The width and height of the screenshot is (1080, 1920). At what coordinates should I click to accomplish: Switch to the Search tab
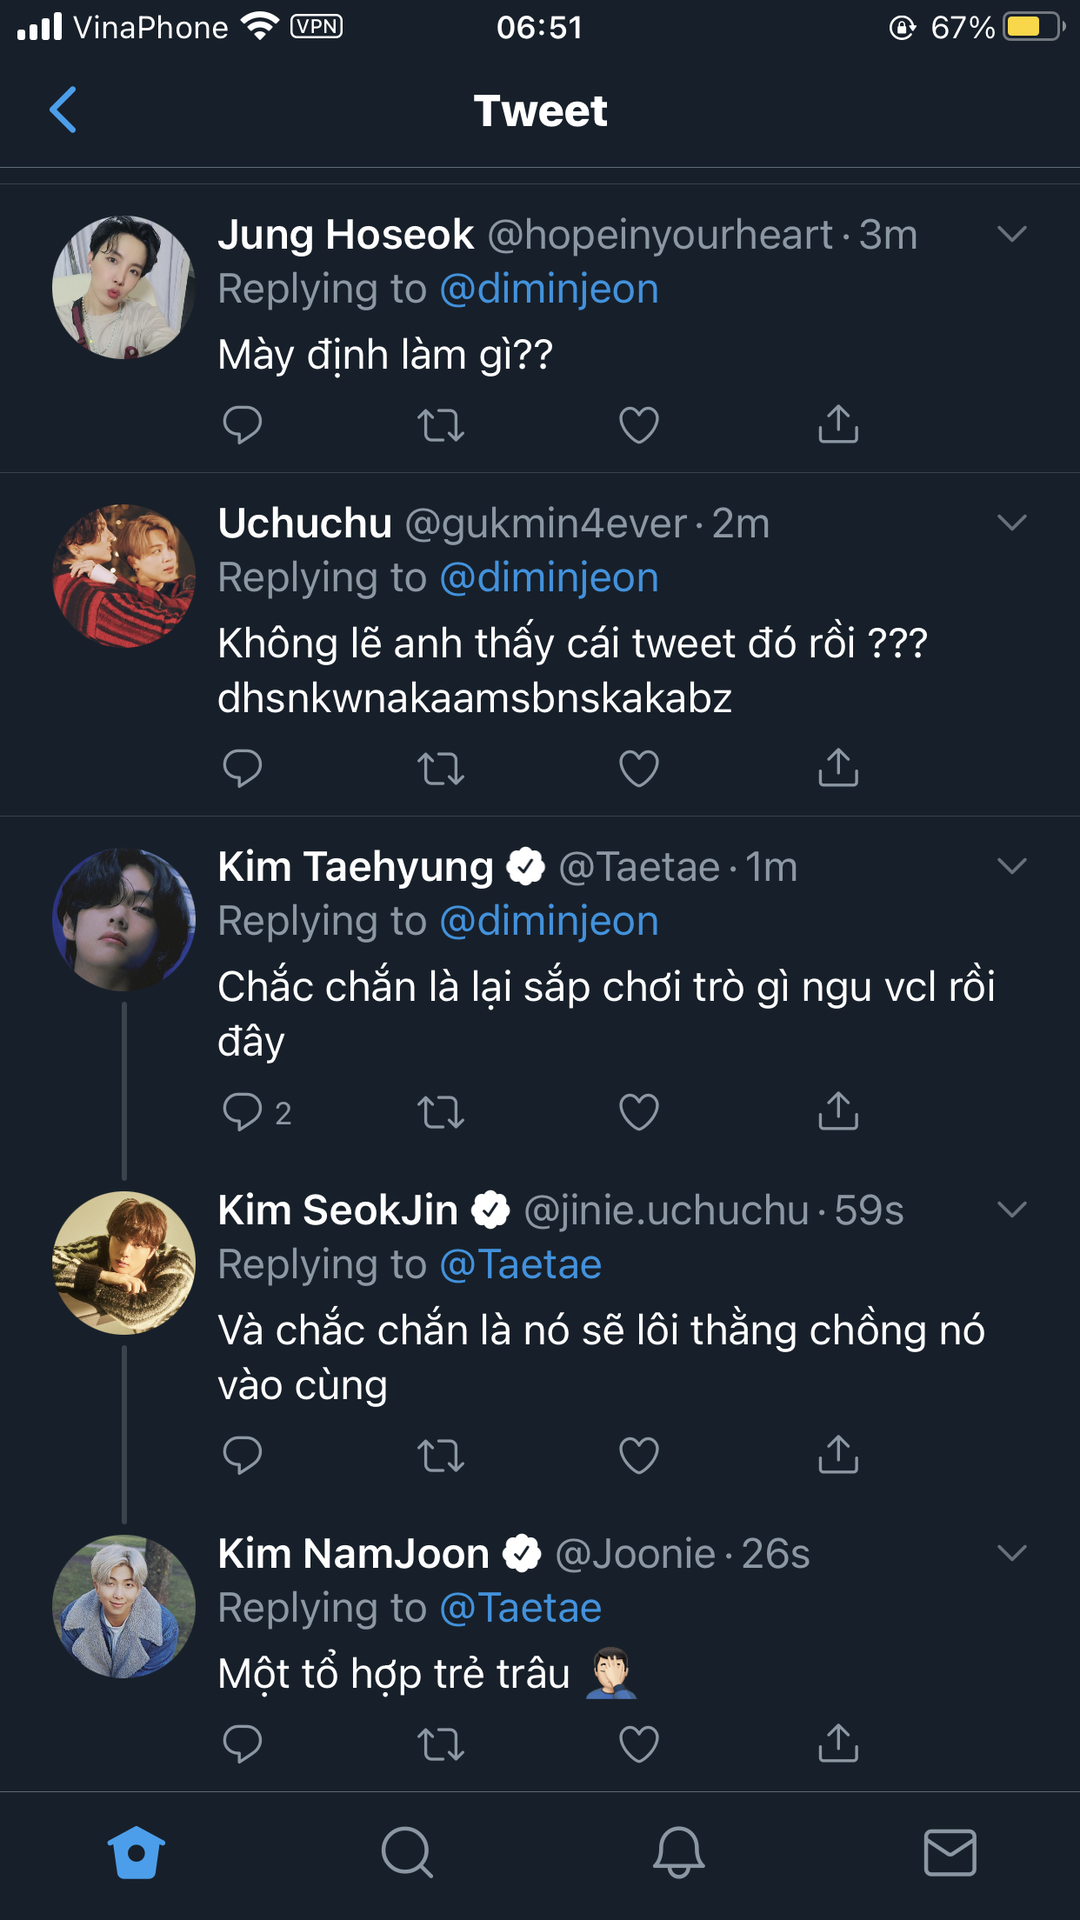pyautogui.click(x=407, y=1853)
